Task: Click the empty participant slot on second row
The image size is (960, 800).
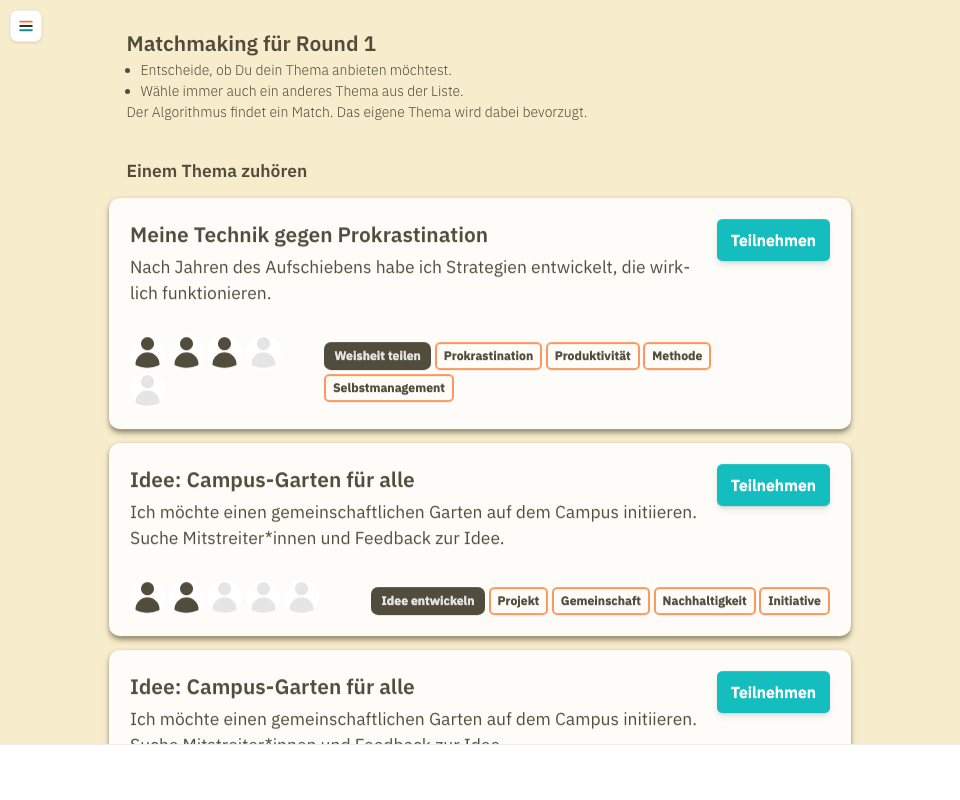Action: (x=148, y=390)
